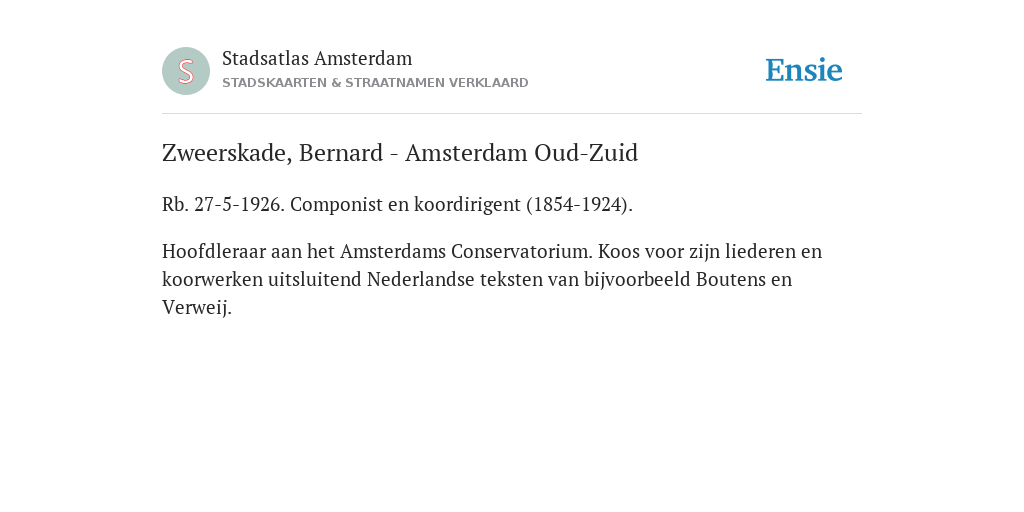Click the word 'Zweerskade' in the title
Image resolution: width=1024 pixels, height=512 pixels.
point(227,153)
